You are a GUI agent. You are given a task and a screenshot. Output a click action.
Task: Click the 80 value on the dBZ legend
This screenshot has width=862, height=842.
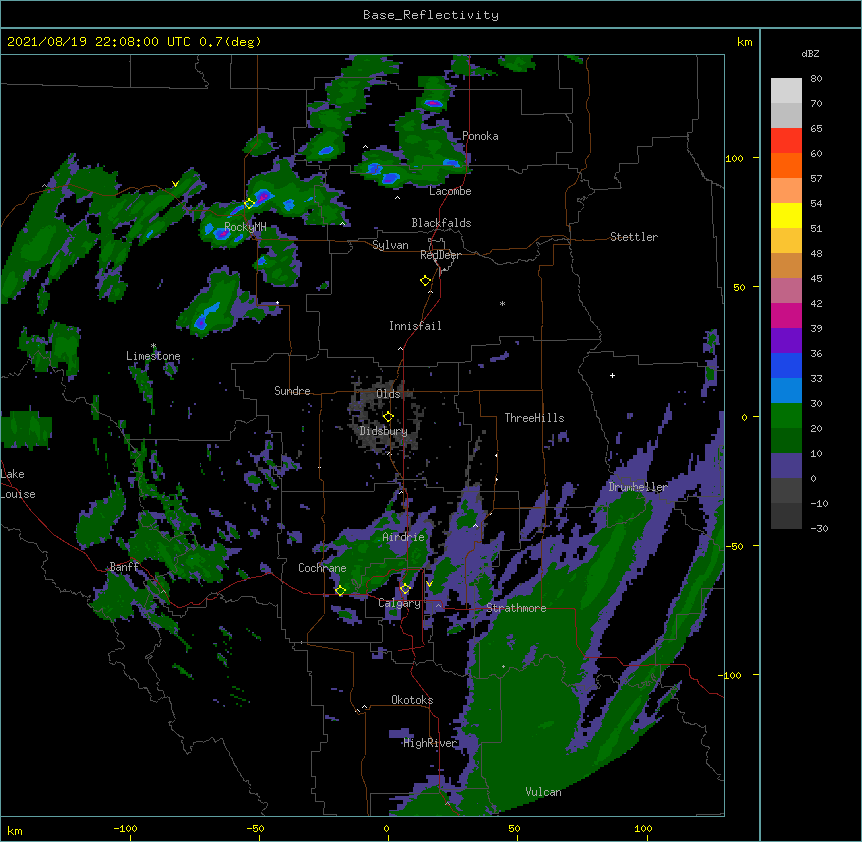tap(816, 79)
